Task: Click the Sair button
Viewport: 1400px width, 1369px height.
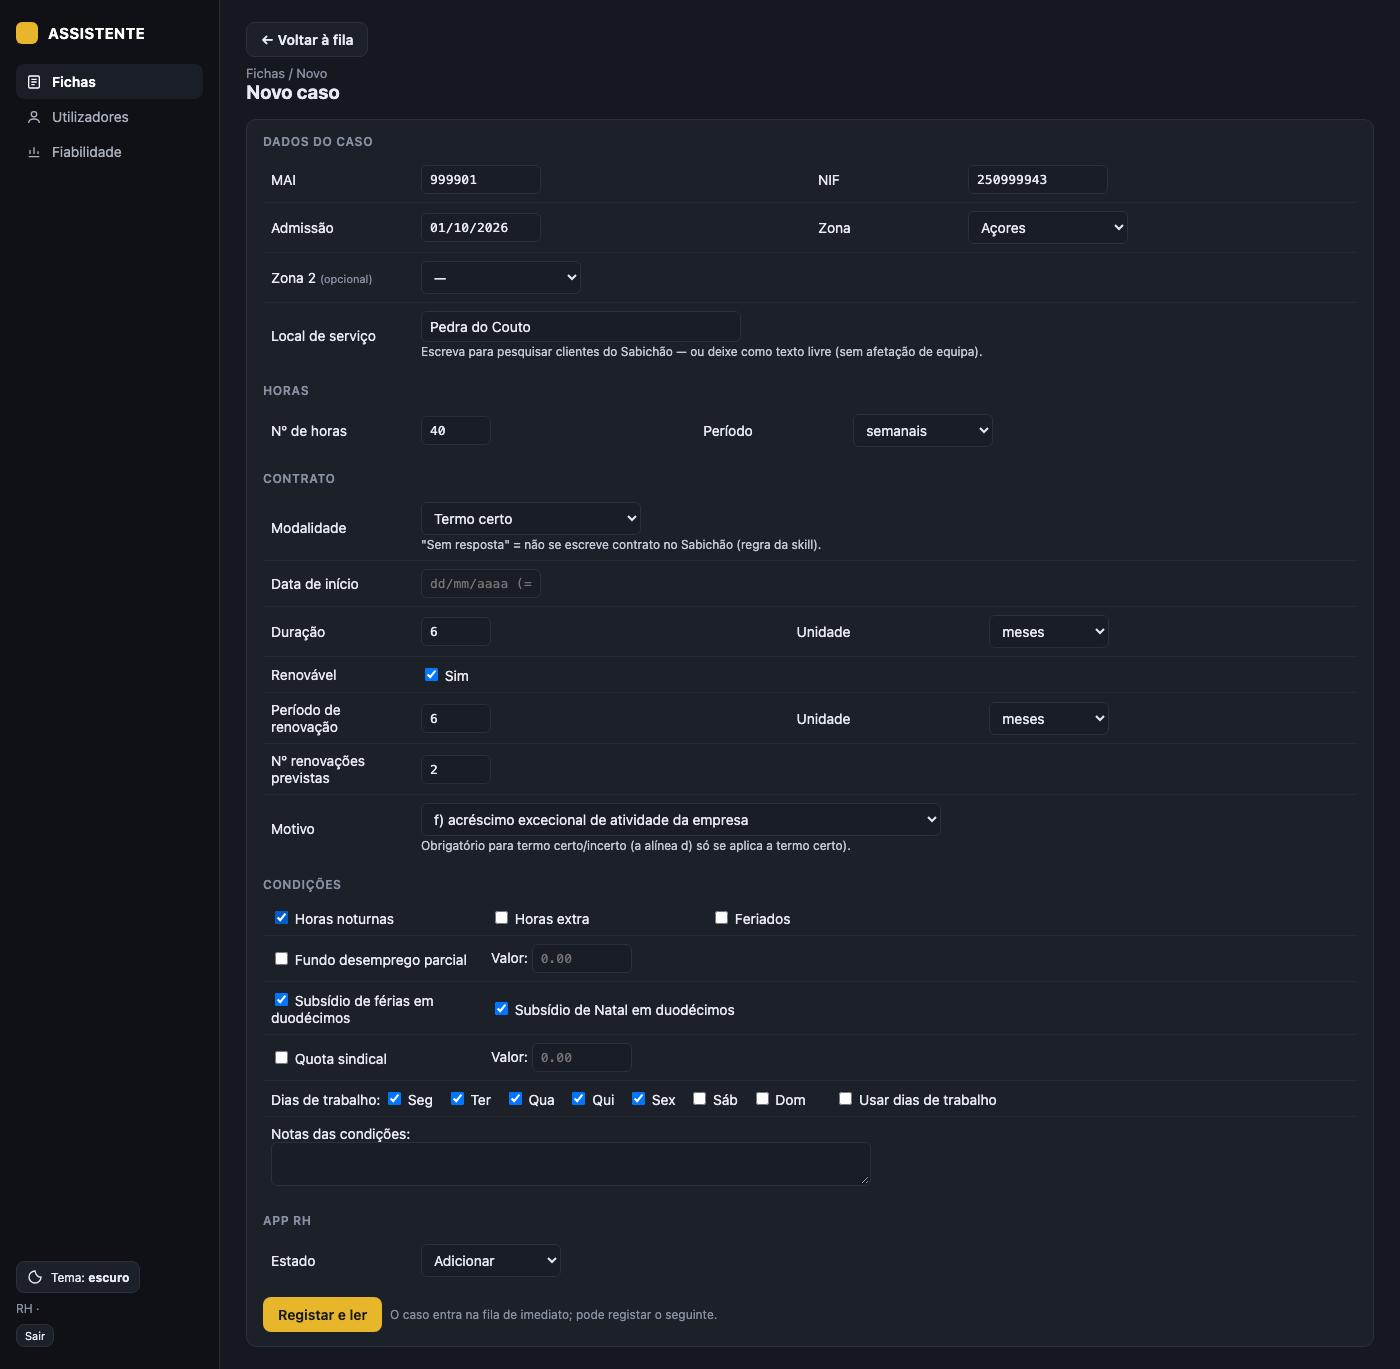Action: point(35,1336)
